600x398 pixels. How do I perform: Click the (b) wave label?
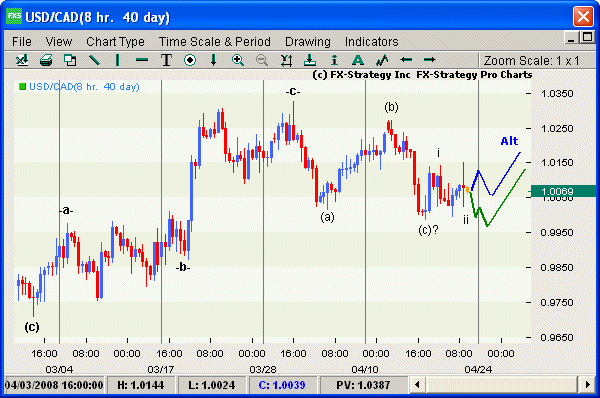click(391, 107)
